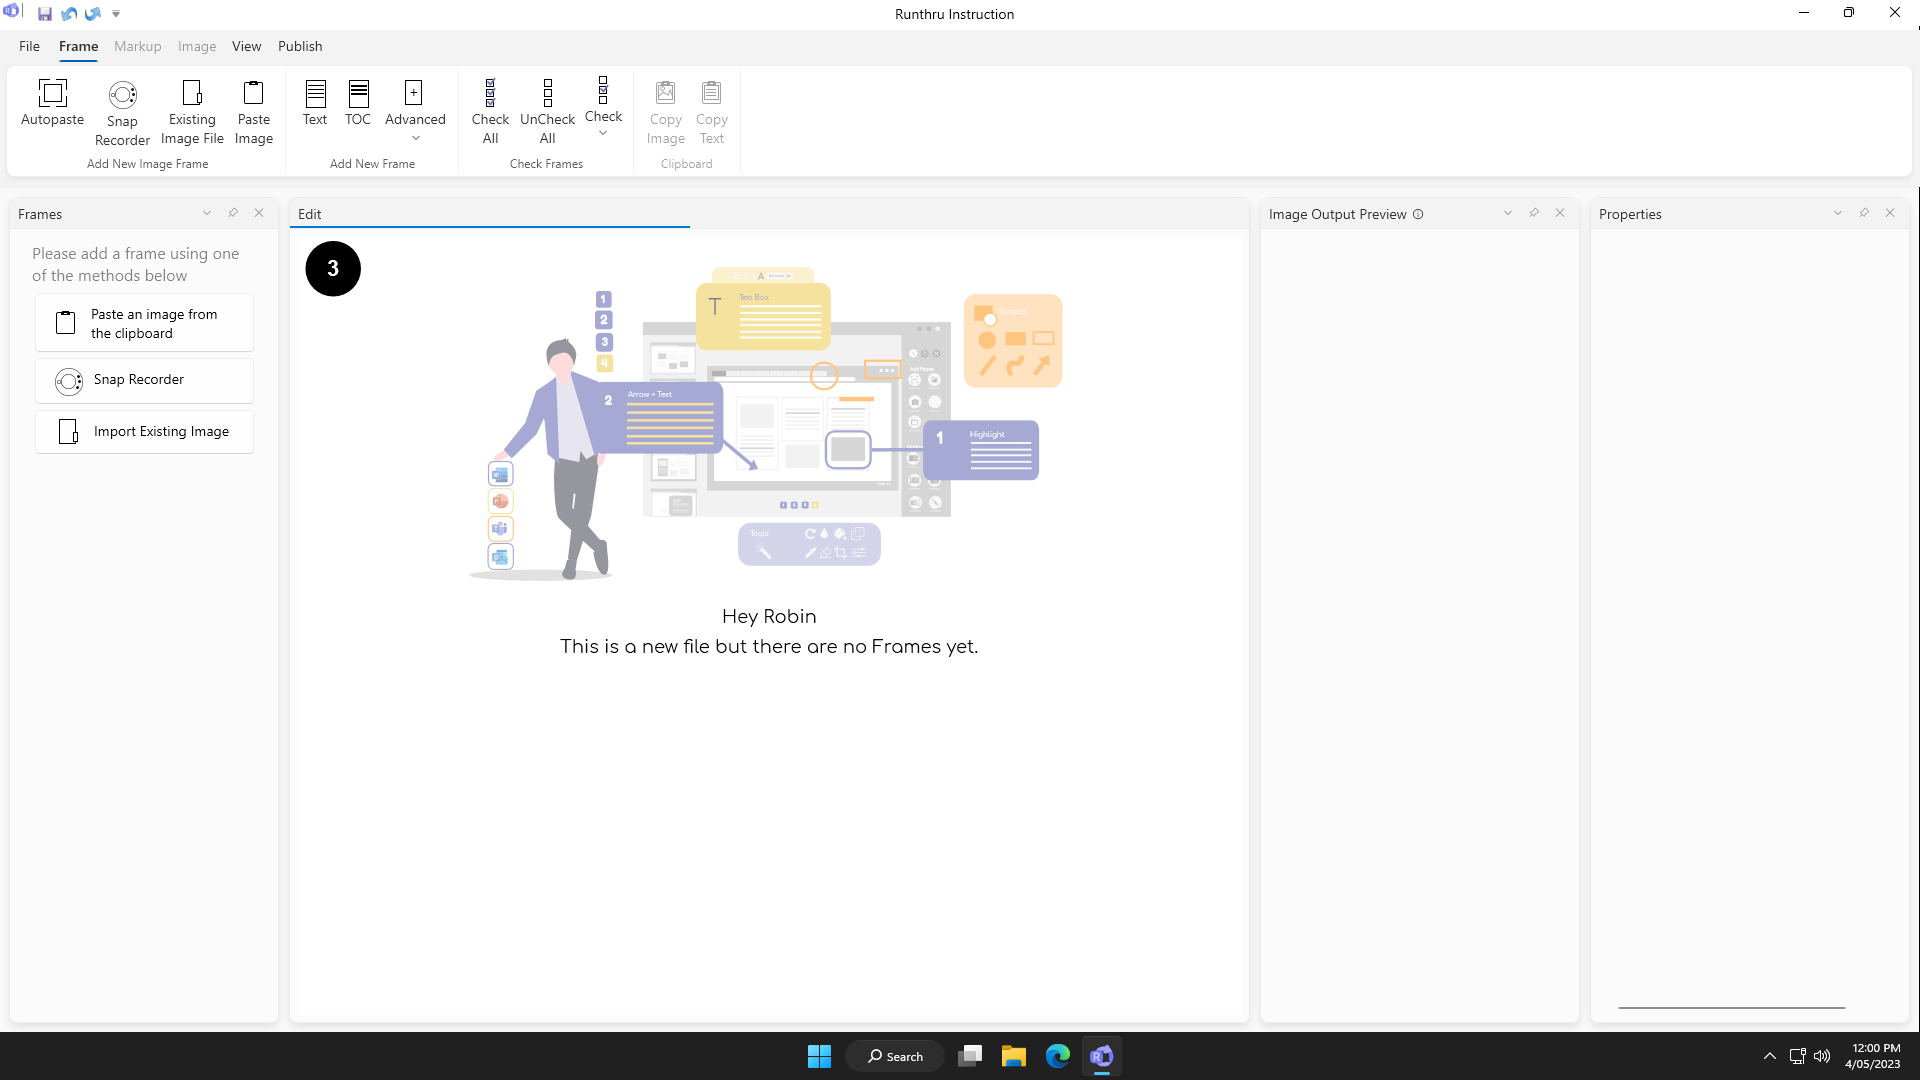Click Paste an image from the clipboard
Viewport: 1920px width, 1080px height.
[x=144, y=323]
